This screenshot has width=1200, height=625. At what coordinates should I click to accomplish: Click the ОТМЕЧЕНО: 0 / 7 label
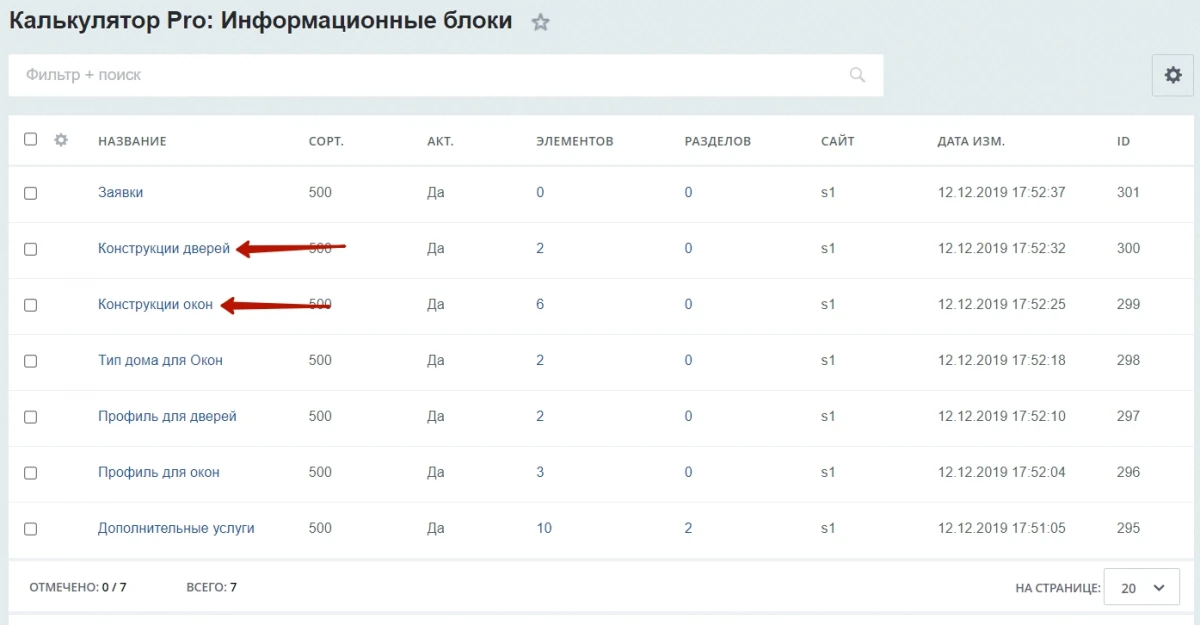point(78,587)
